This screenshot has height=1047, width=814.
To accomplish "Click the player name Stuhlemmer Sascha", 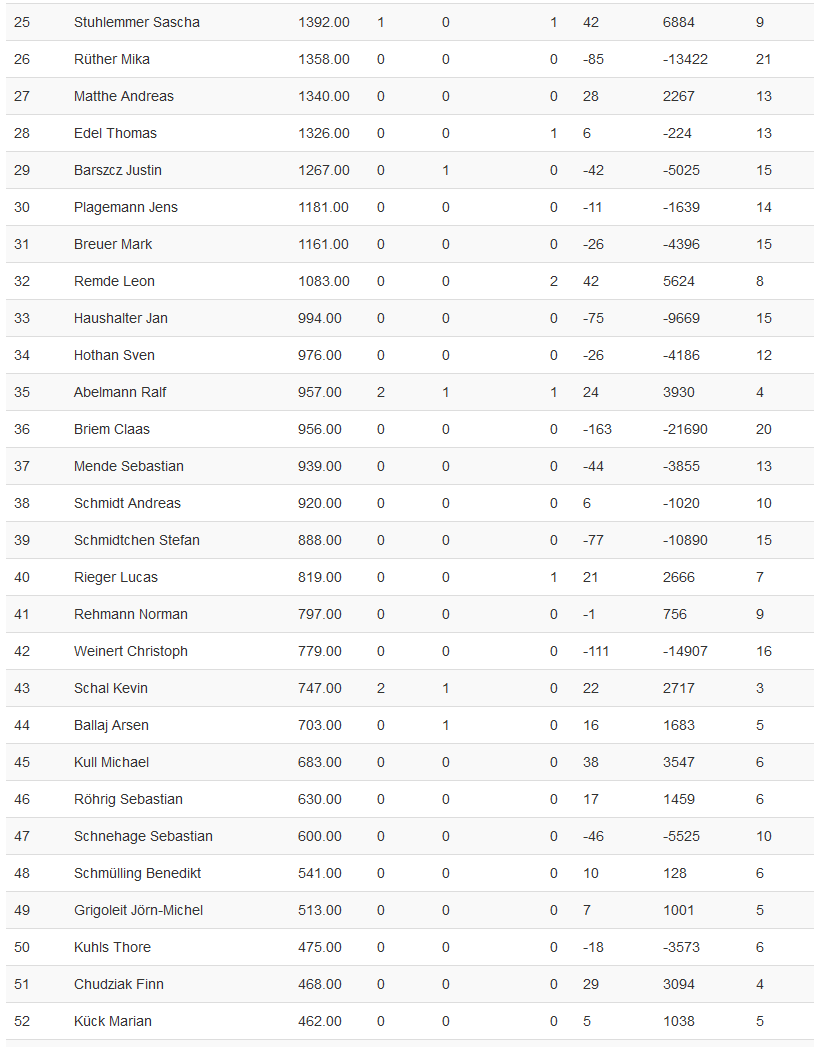I will pyautogui.click(x=136, y=22).
